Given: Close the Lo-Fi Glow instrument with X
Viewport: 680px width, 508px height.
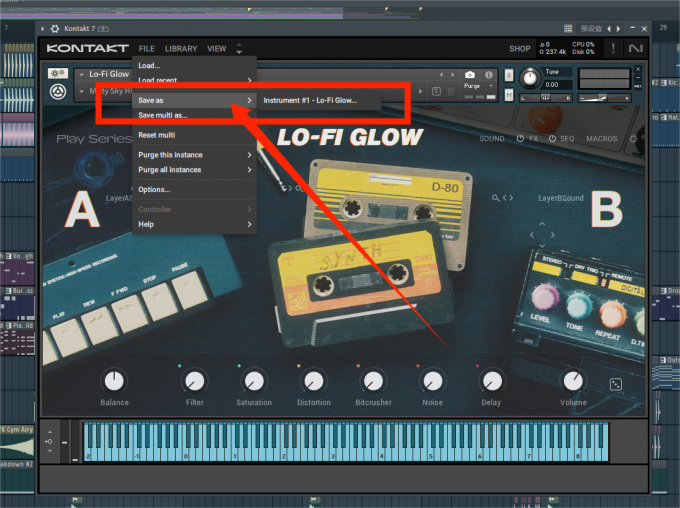Looking at the screenshot, I should coord(638,69).
